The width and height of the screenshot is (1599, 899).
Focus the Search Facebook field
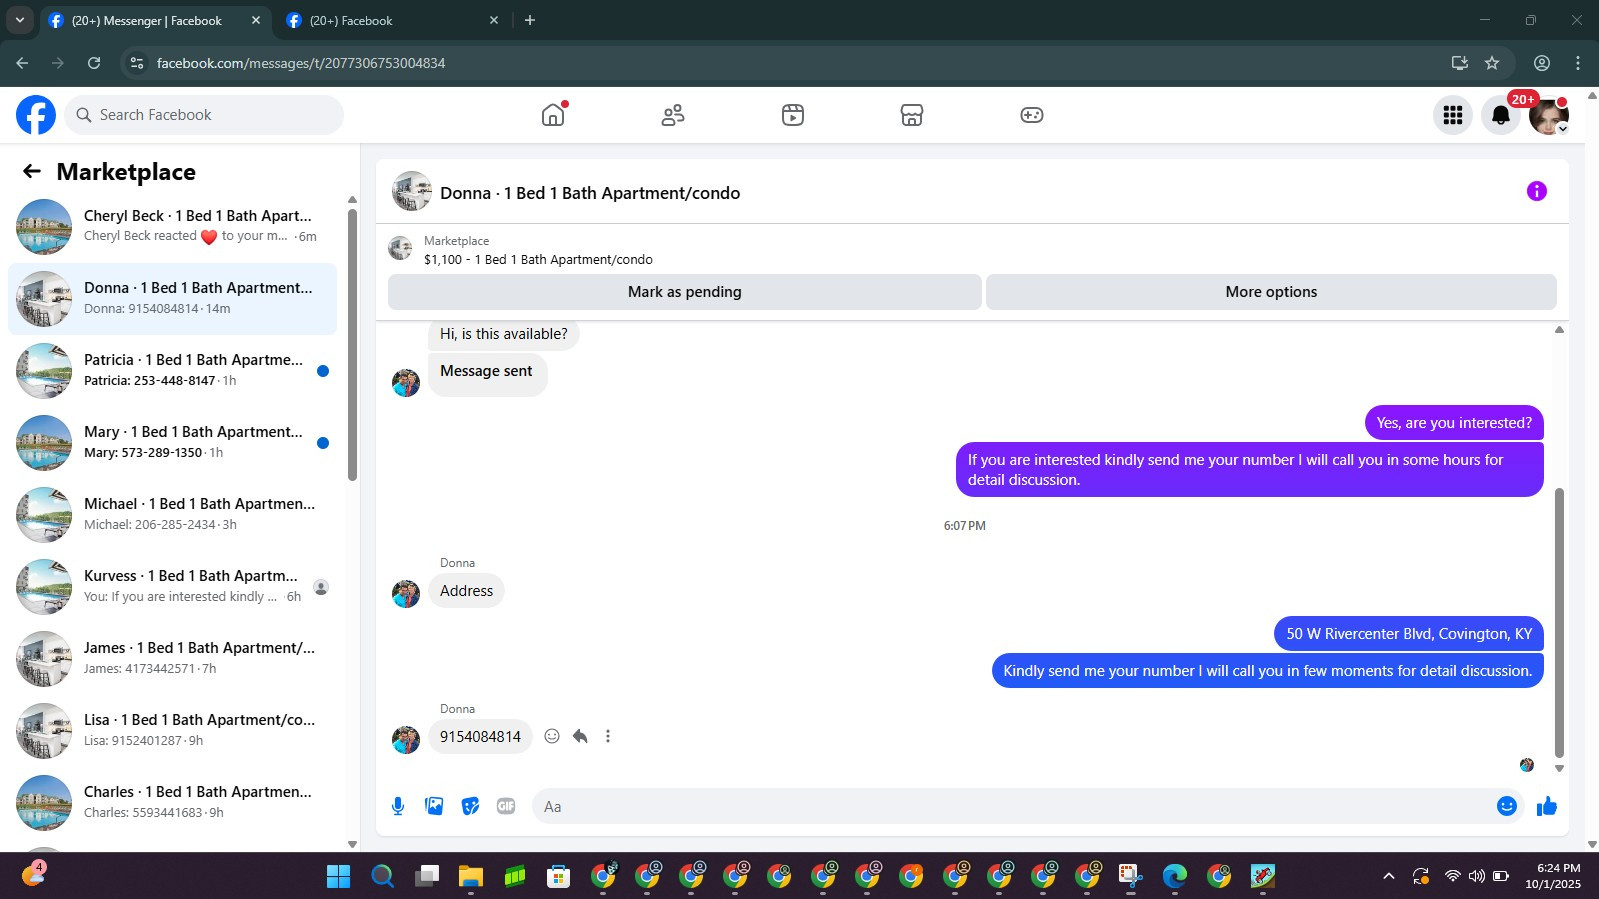[204, 115]
